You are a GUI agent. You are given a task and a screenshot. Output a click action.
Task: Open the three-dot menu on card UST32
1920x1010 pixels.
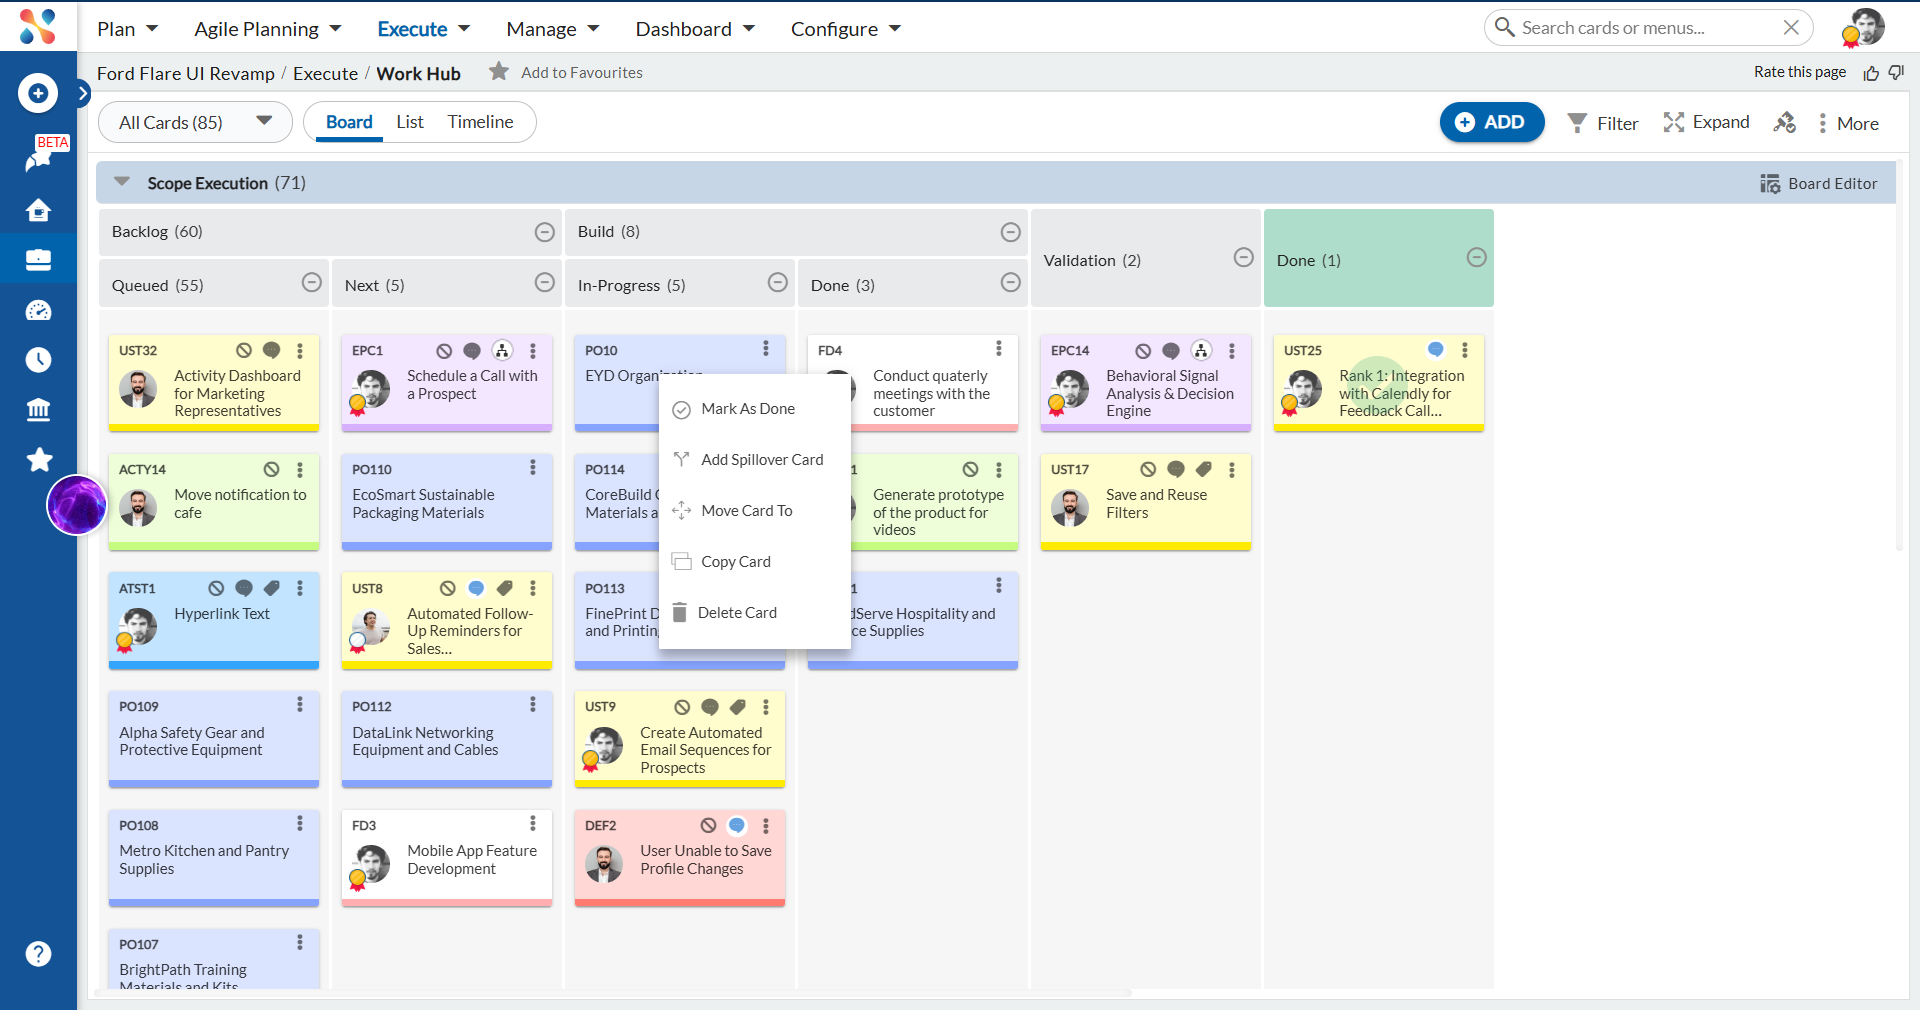tap(300, 351)
